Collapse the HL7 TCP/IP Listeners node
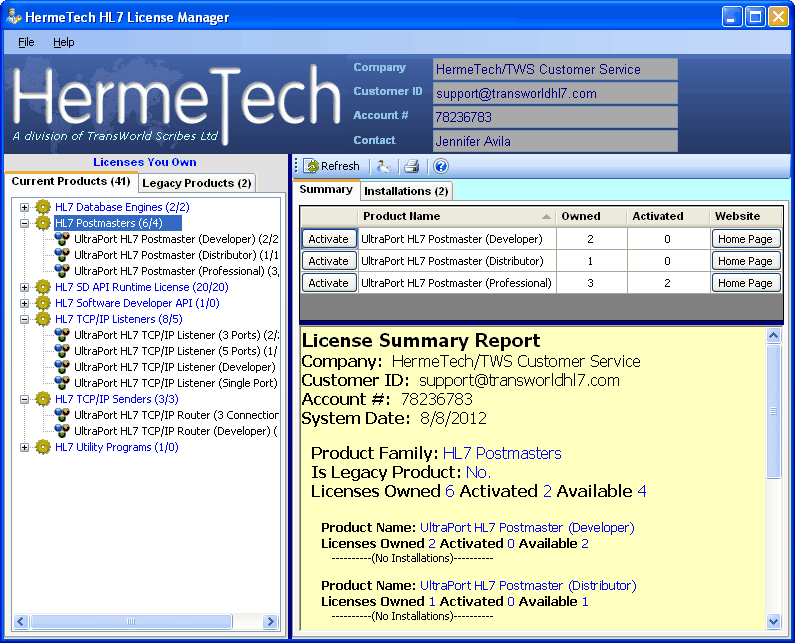The image size is (795, 643). (x=24, y=319)
